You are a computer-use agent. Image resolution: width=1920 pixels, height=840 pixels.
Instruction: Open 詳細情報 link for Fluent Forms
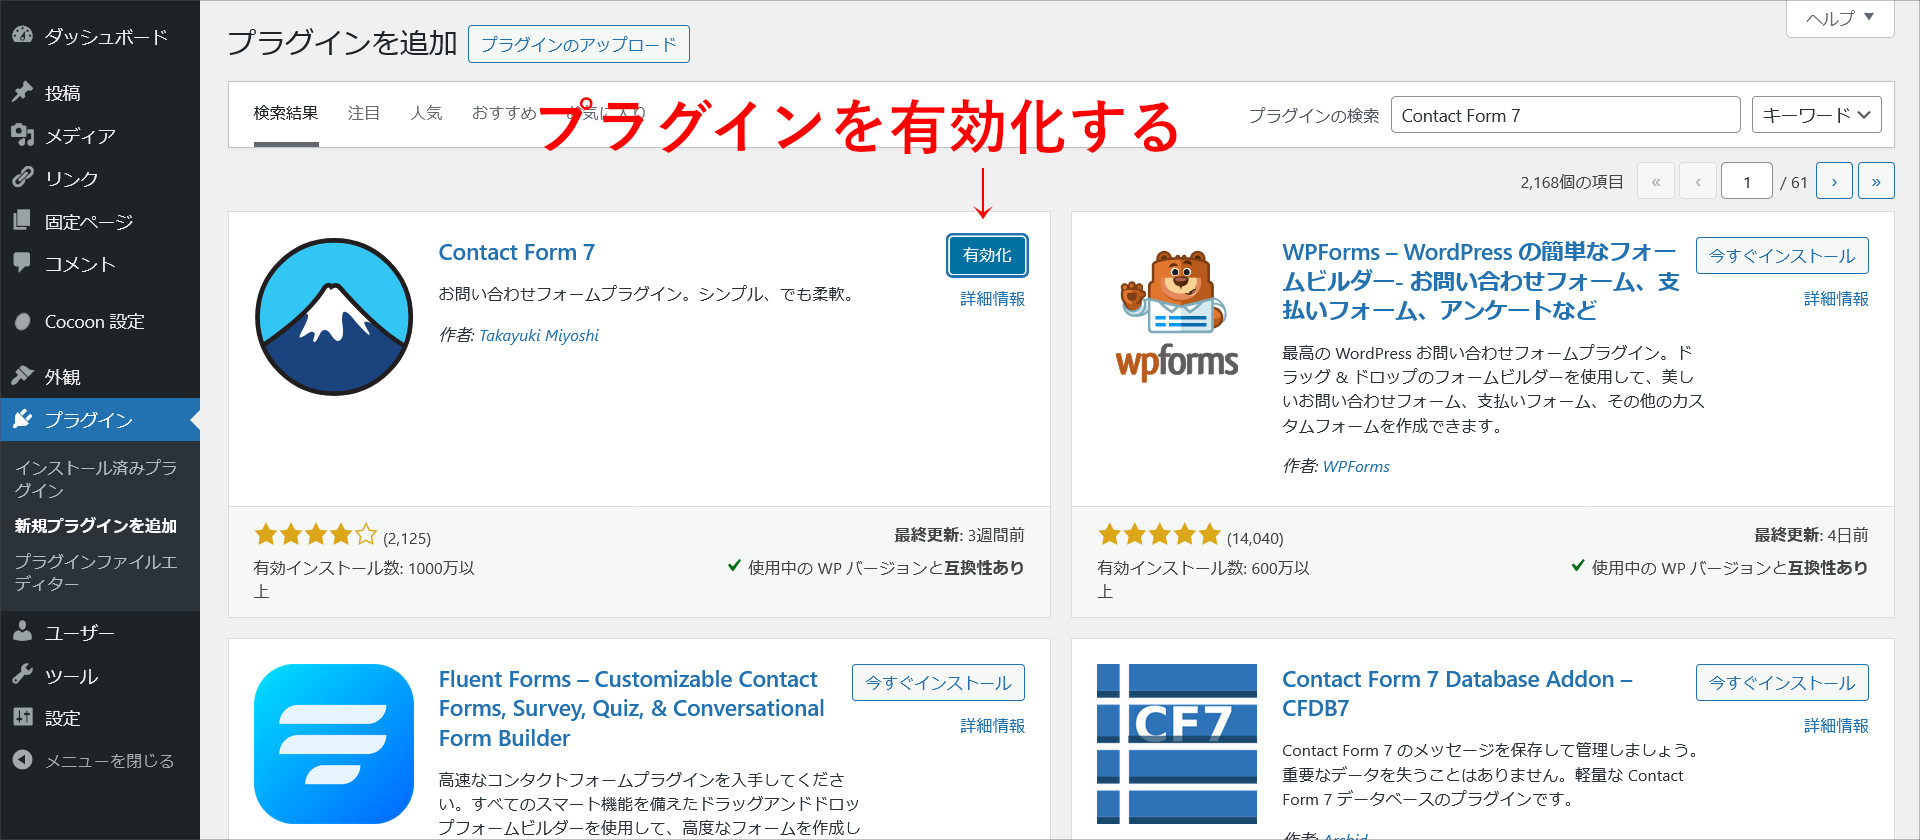click(x=992, y=726)
